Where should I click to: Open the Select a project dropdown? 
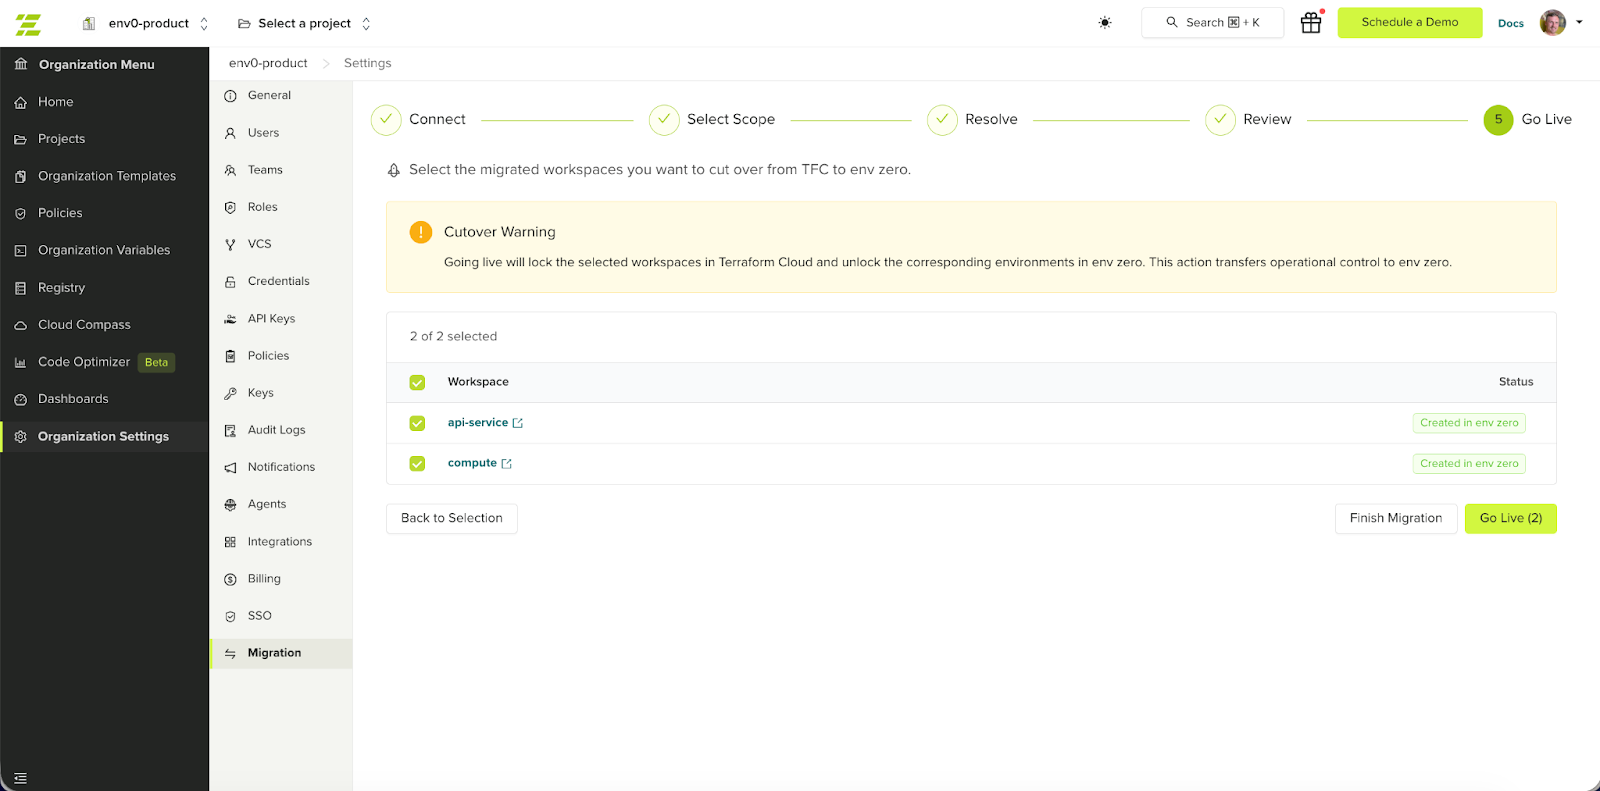coord(304,24)
